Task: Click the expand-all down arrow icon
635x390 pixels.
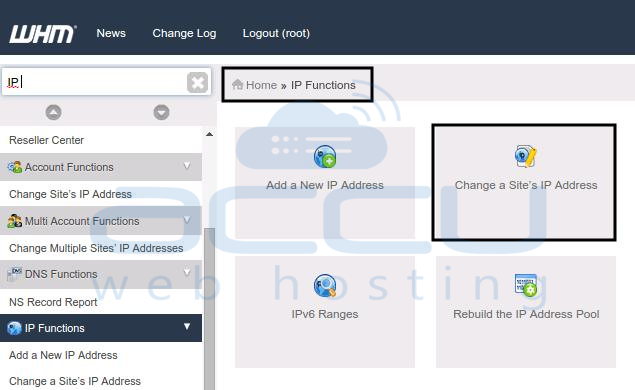Action: coord(161,112)
